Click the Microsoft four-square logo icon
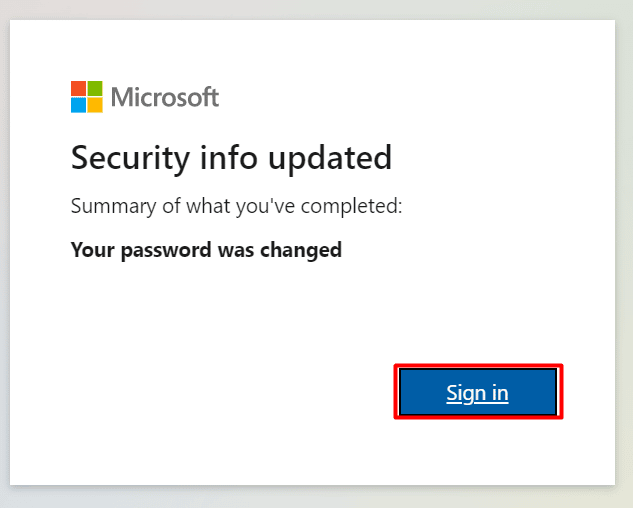633x508 pixels. pyautogui.click(x=87, y=97)
